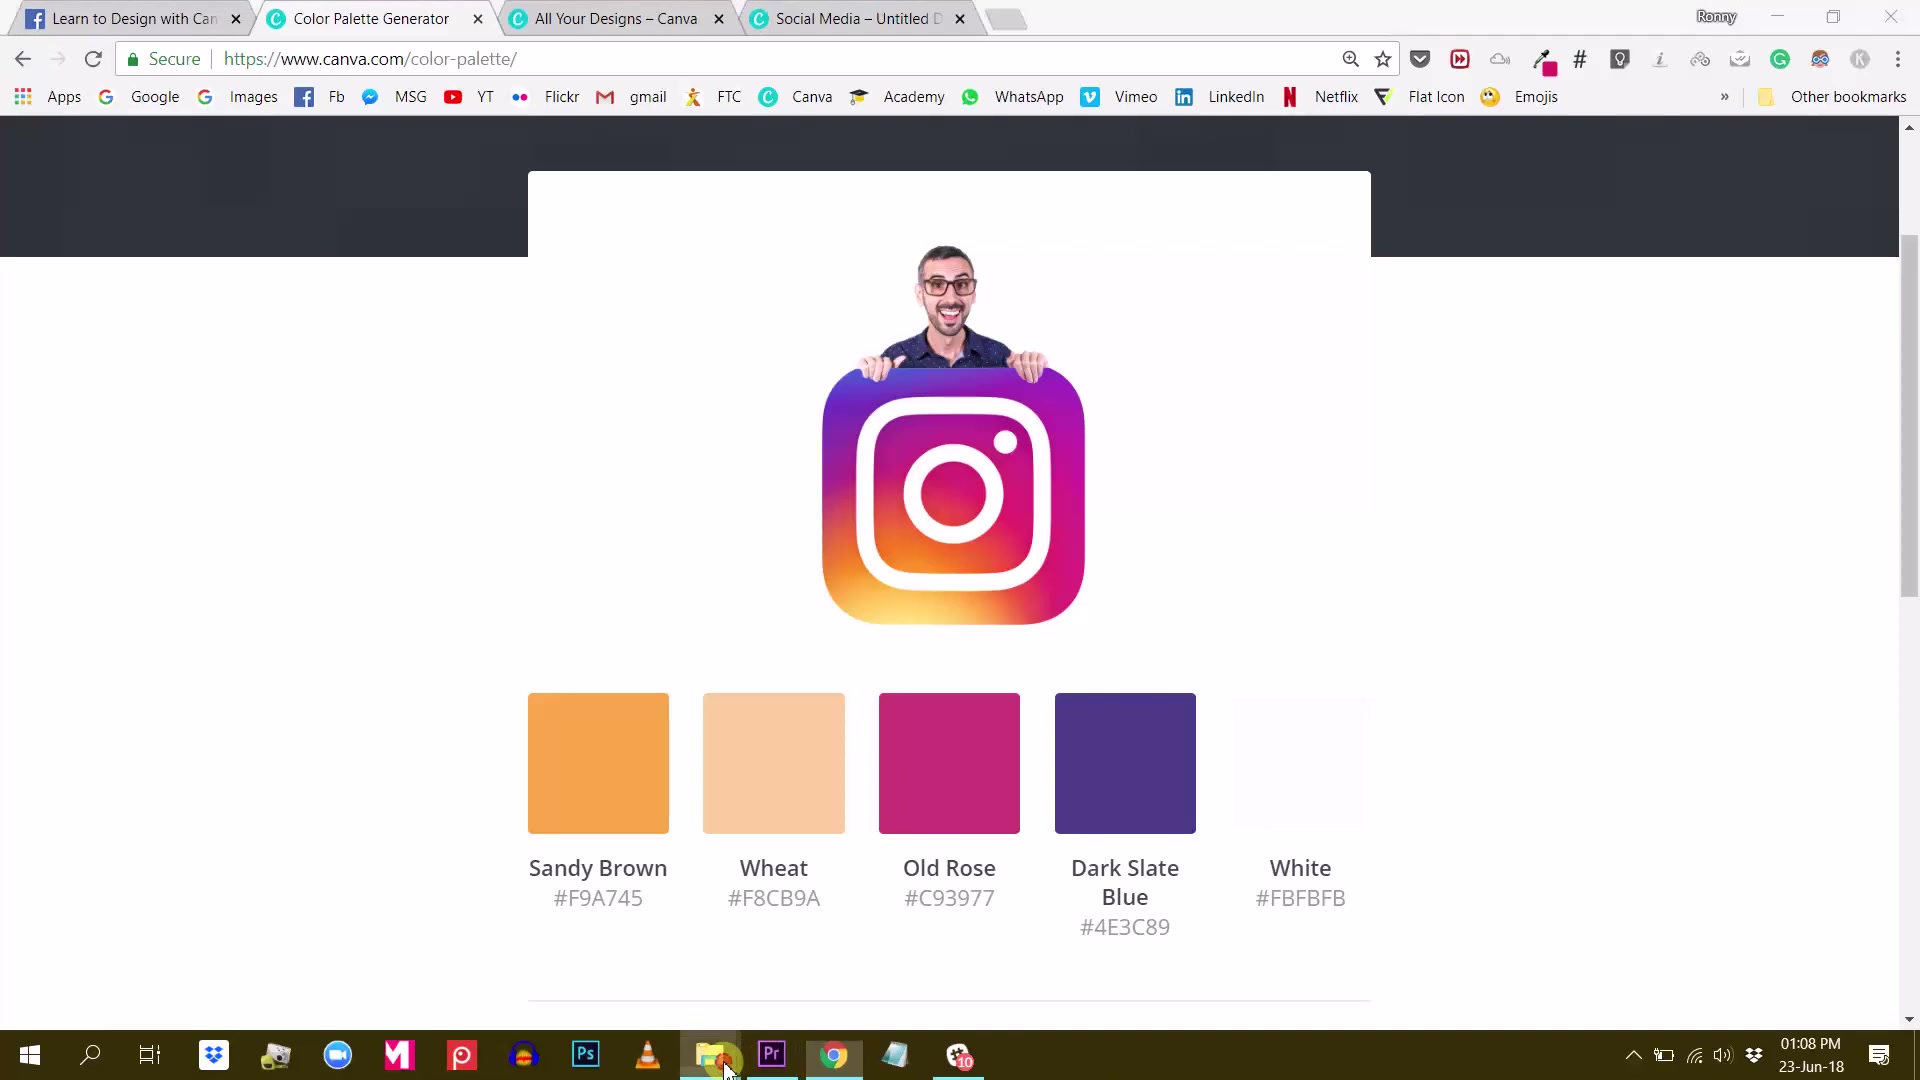1920x1080 pixels.
Task: Open the Pocket extension icon
Action: point(1420,59)
